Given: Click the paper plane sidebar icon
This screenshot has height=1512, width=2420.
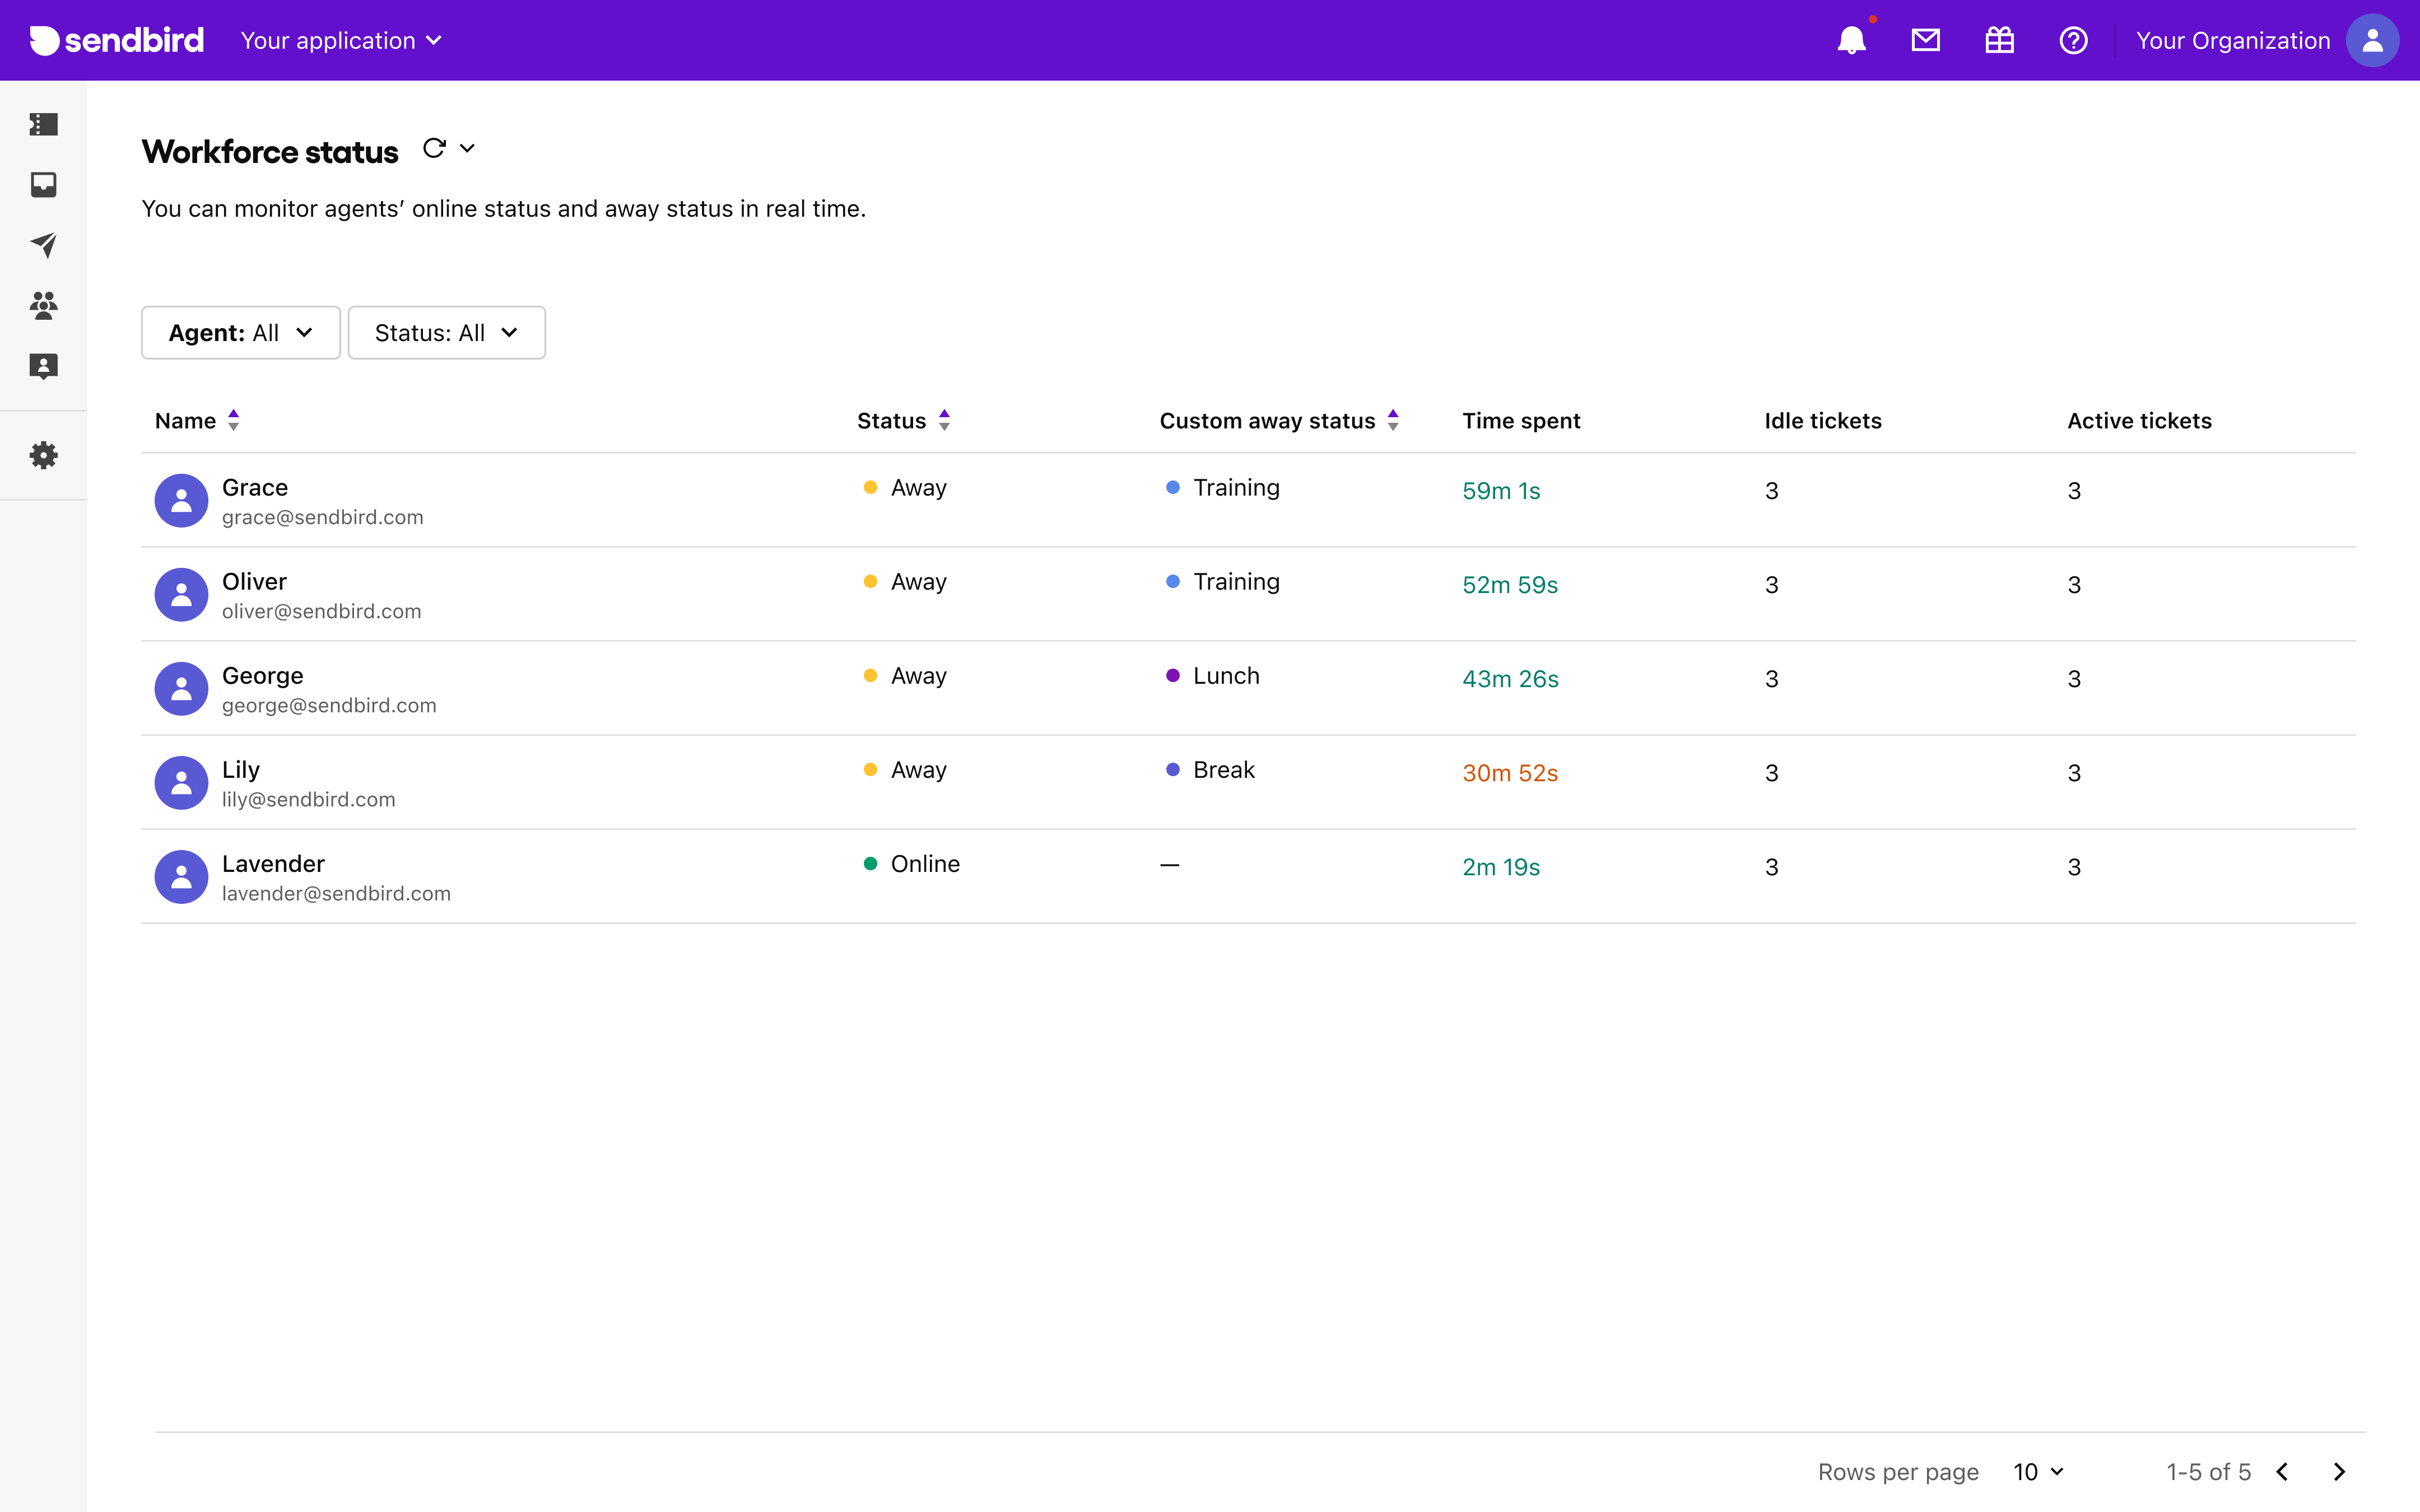Looking at the screenshot, I should pyautogui.click(x=43, y=245).
